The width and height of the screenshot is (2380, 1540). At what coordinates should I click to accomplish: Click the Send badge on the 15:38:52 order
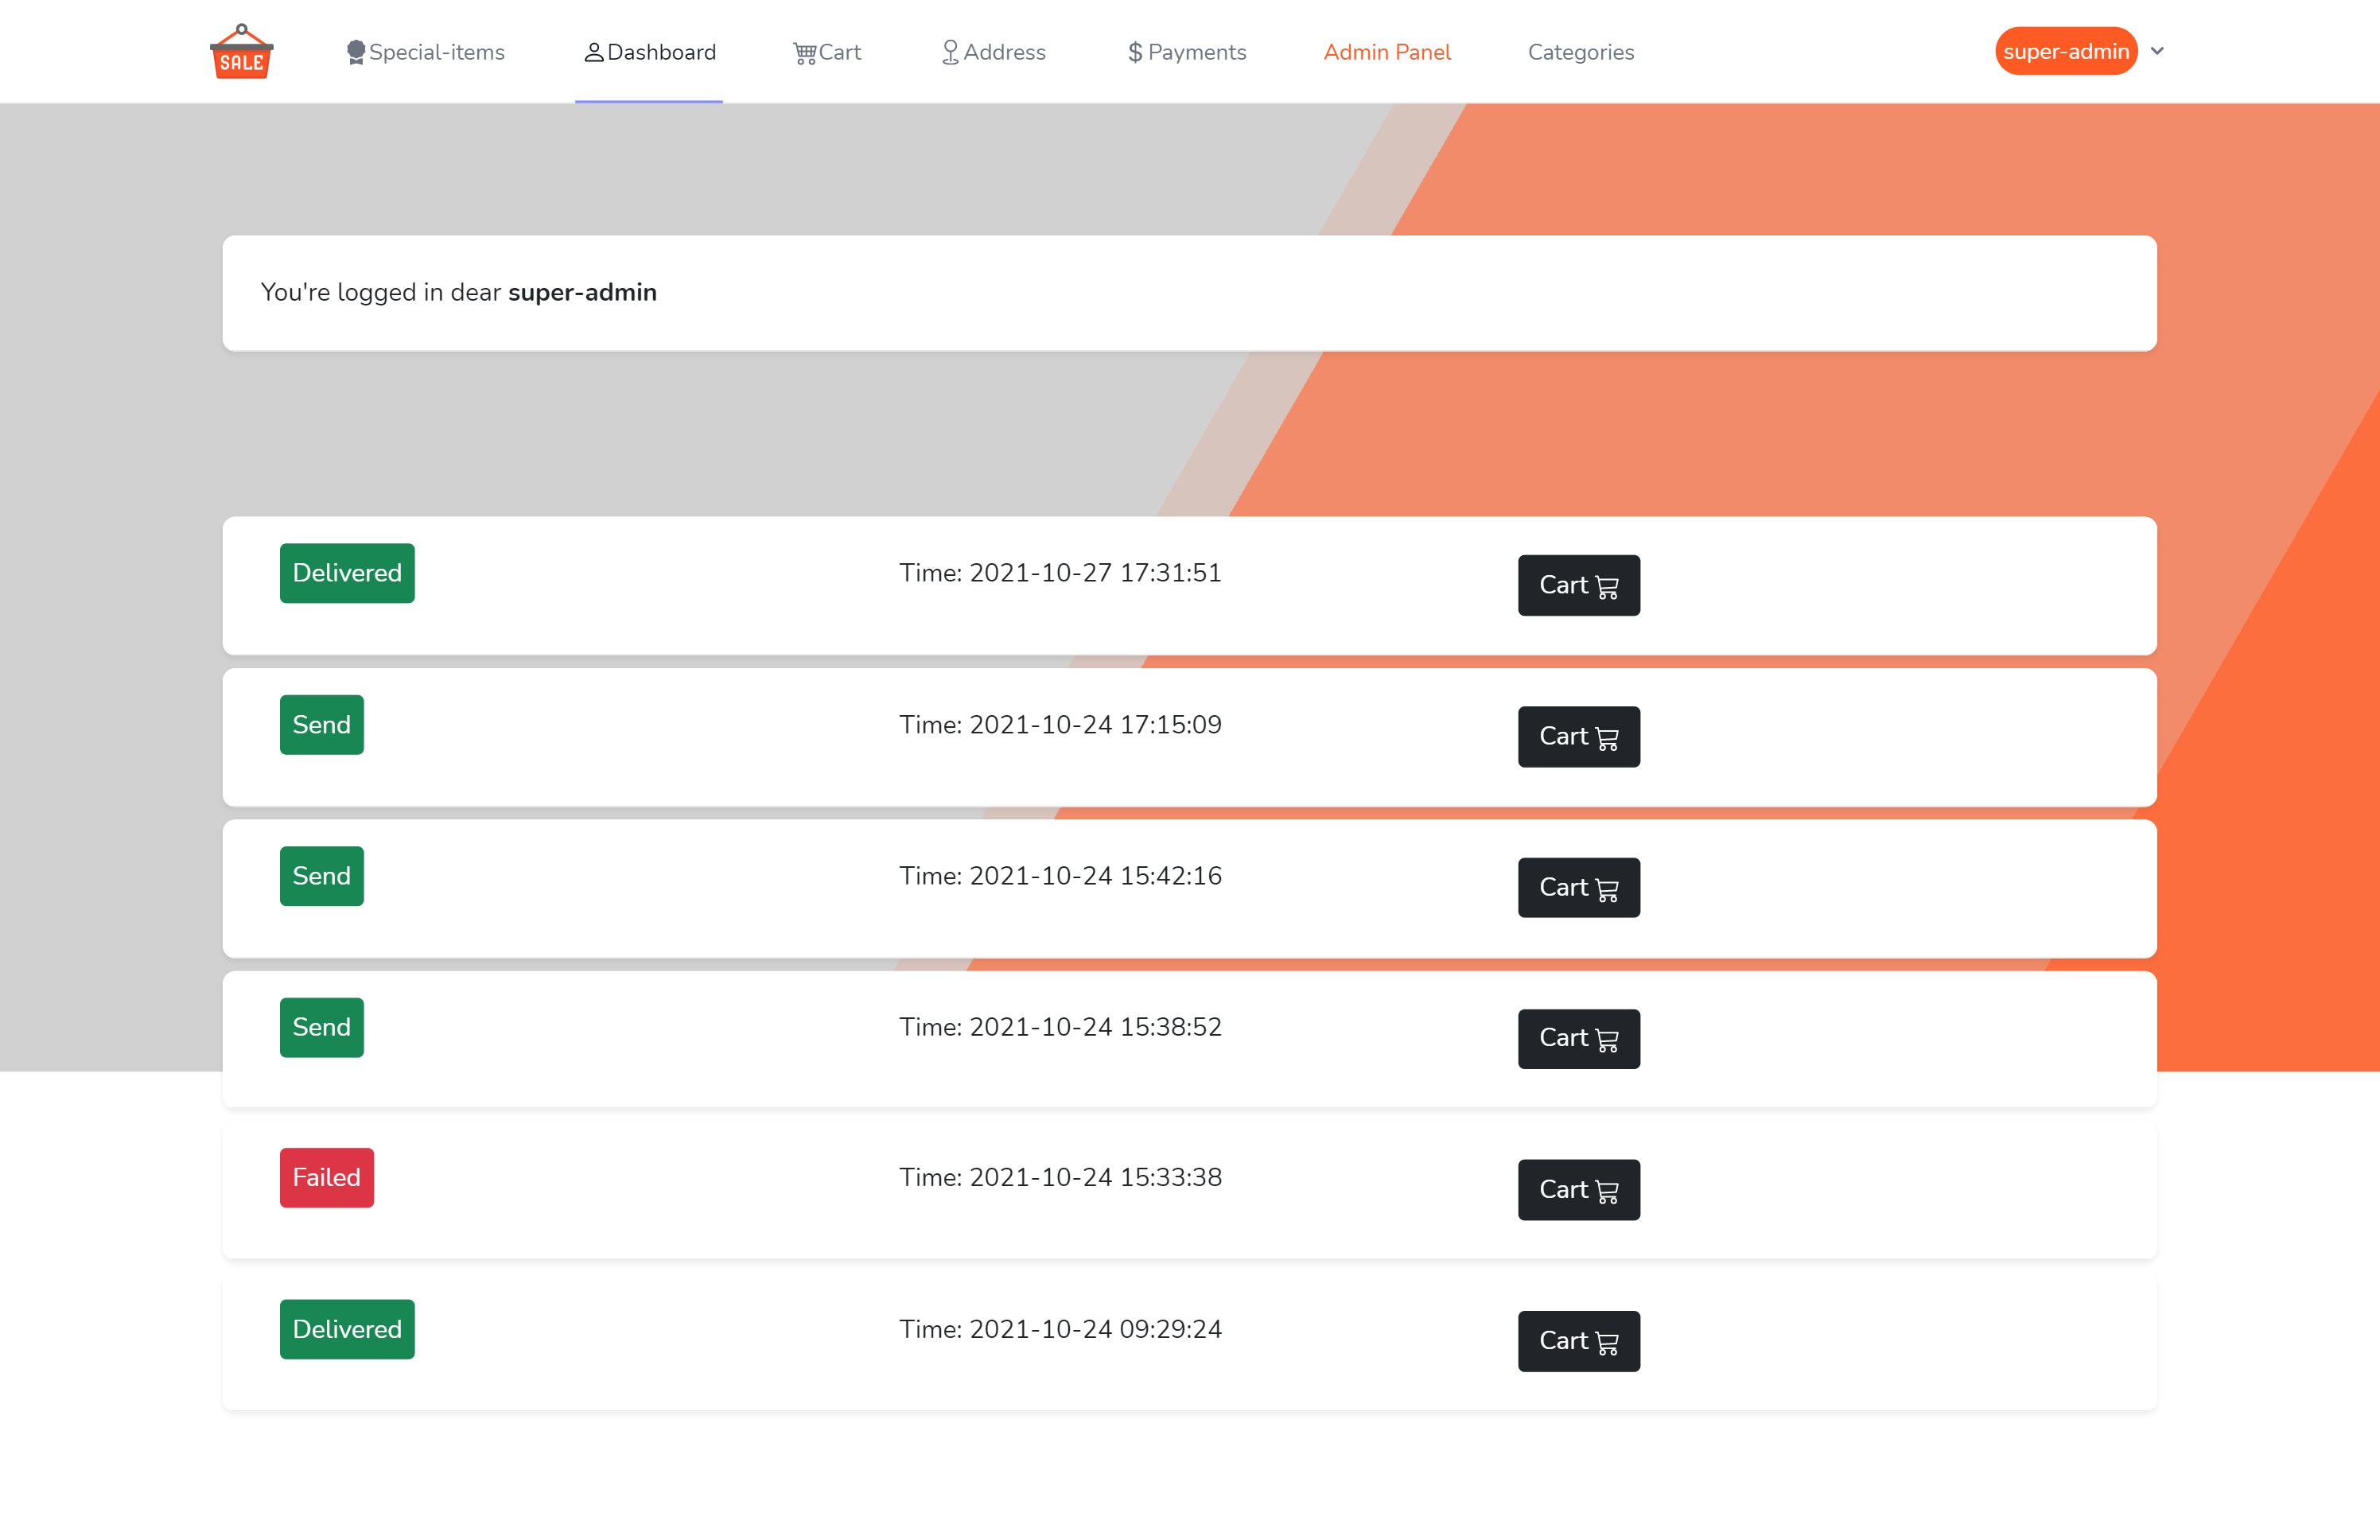pyautogui.click(x=321, y=1027)
